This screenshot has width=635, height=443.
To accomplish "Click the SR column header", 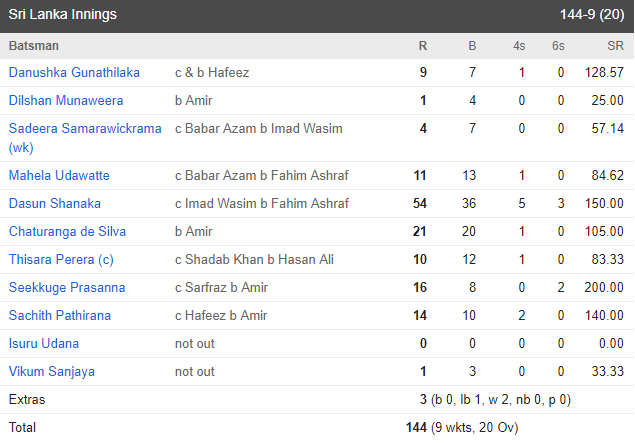I will tap(616, 46).
